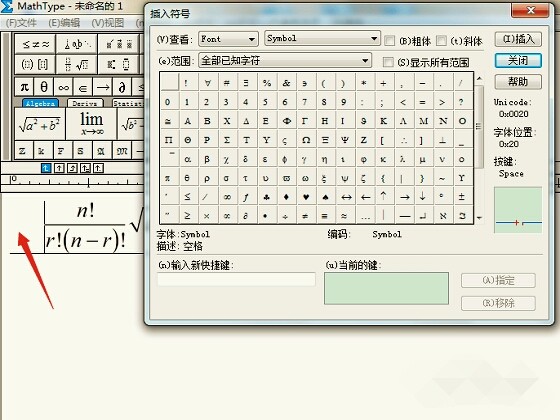Viewport: 560px width, 420px height.
Task: Enable the italic (斜体) checkbox
Action: 441,41
